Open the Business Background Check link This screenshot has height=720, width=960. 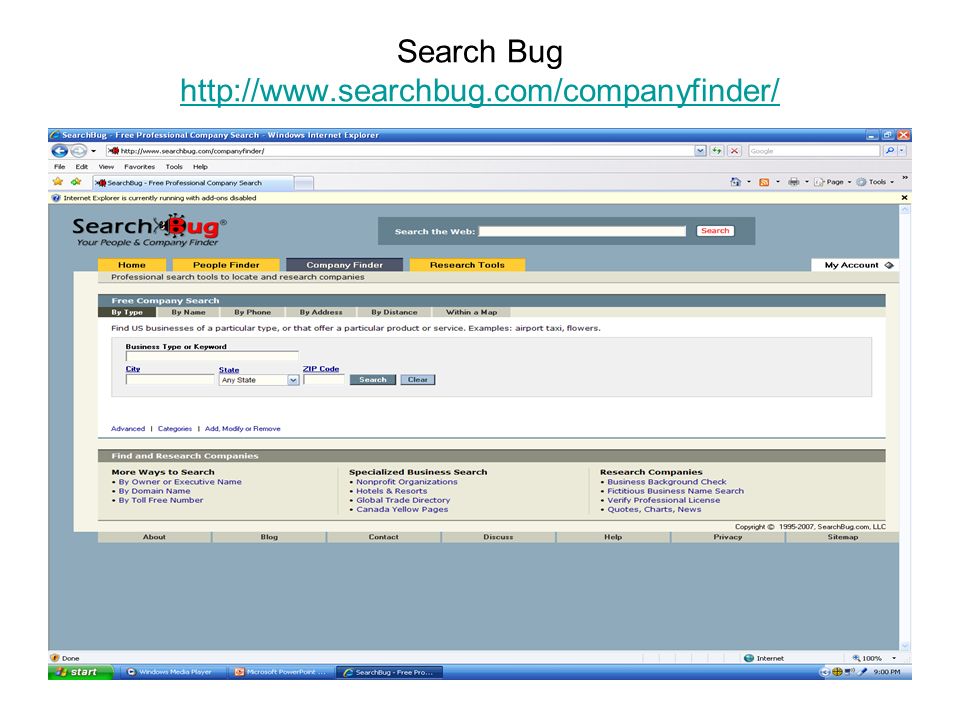(x=667, y=482)
